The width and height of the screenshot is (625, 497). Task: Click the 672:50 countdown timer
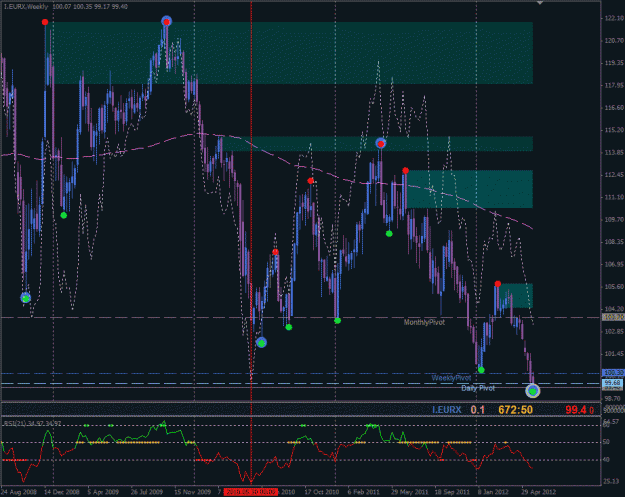(515, 410)
